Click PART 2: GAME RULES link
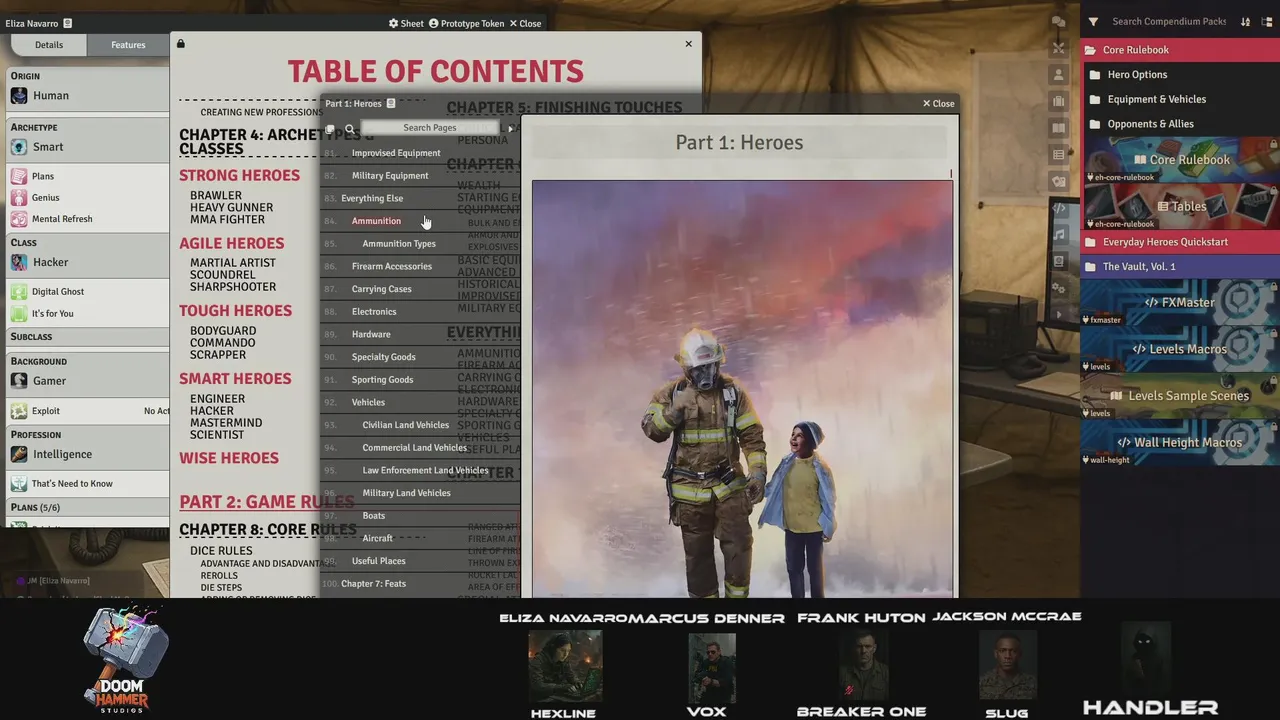This screenshot has height=720, width=1280. click(266, 502)
